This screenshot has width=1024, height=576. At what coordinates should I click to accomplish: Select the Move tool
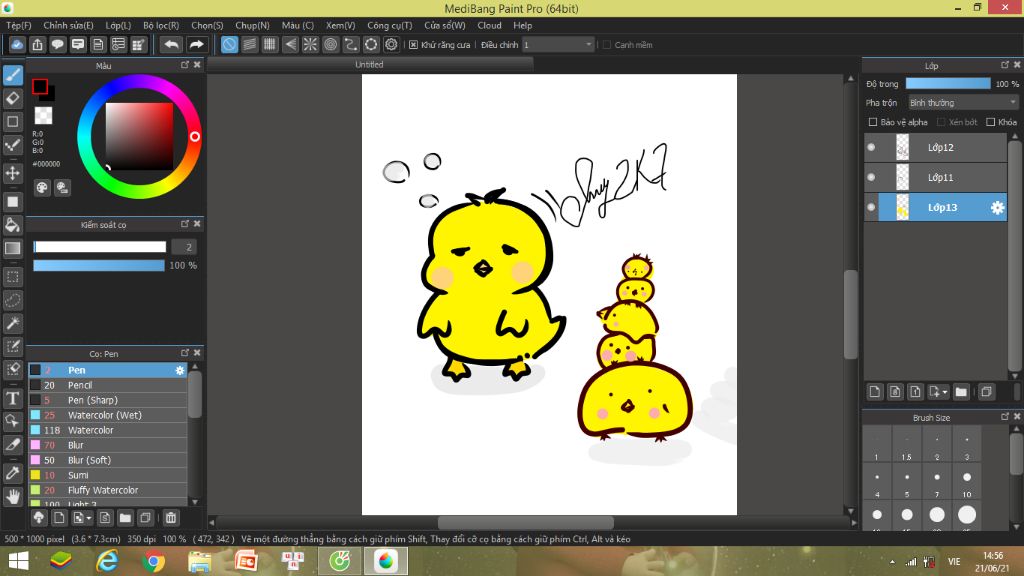[x=12, y=173]
